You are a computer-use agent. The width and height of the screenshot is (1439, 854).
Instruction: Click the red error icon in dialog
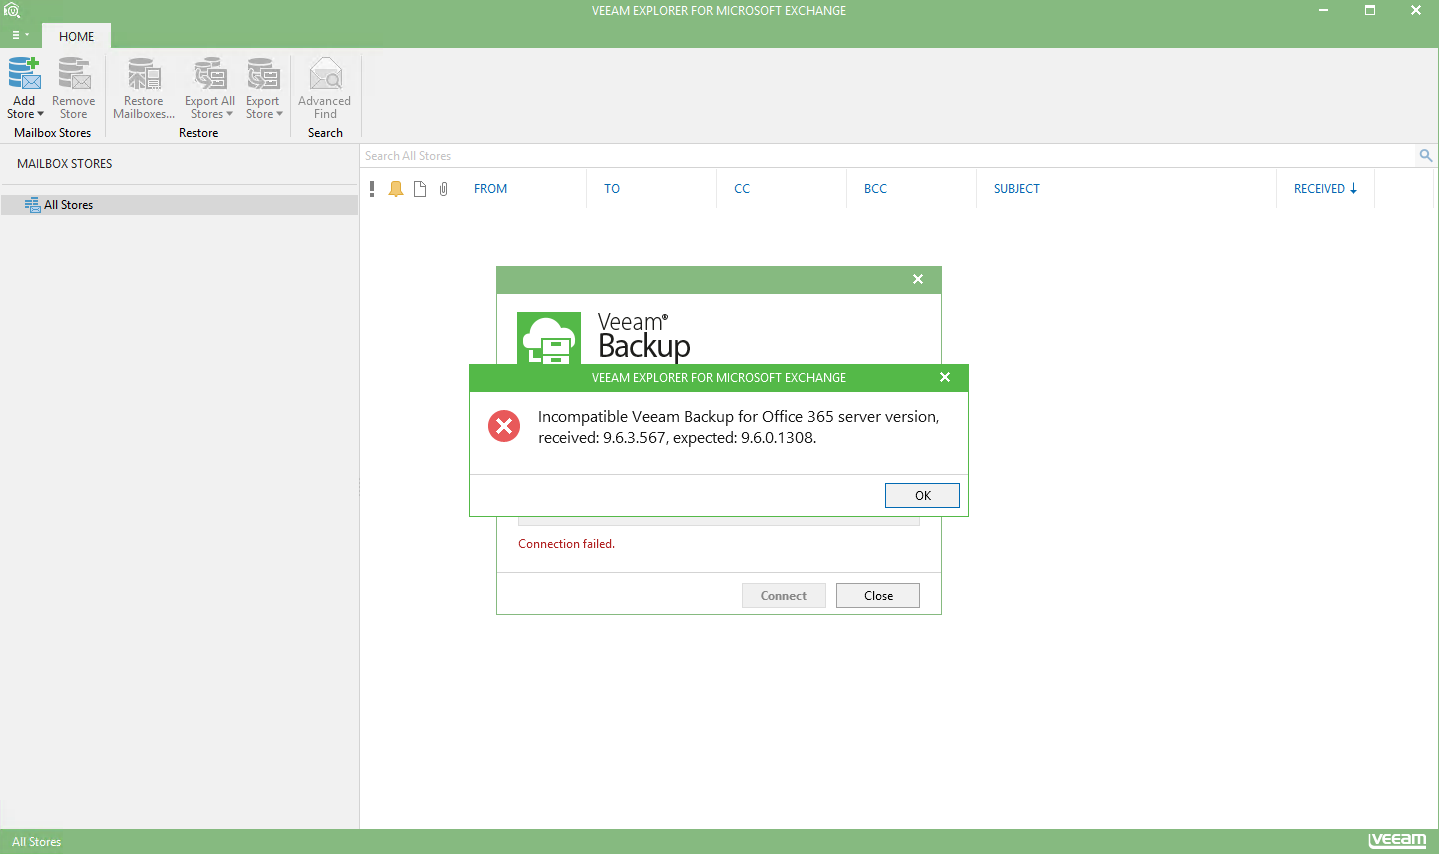coord(504,426)
